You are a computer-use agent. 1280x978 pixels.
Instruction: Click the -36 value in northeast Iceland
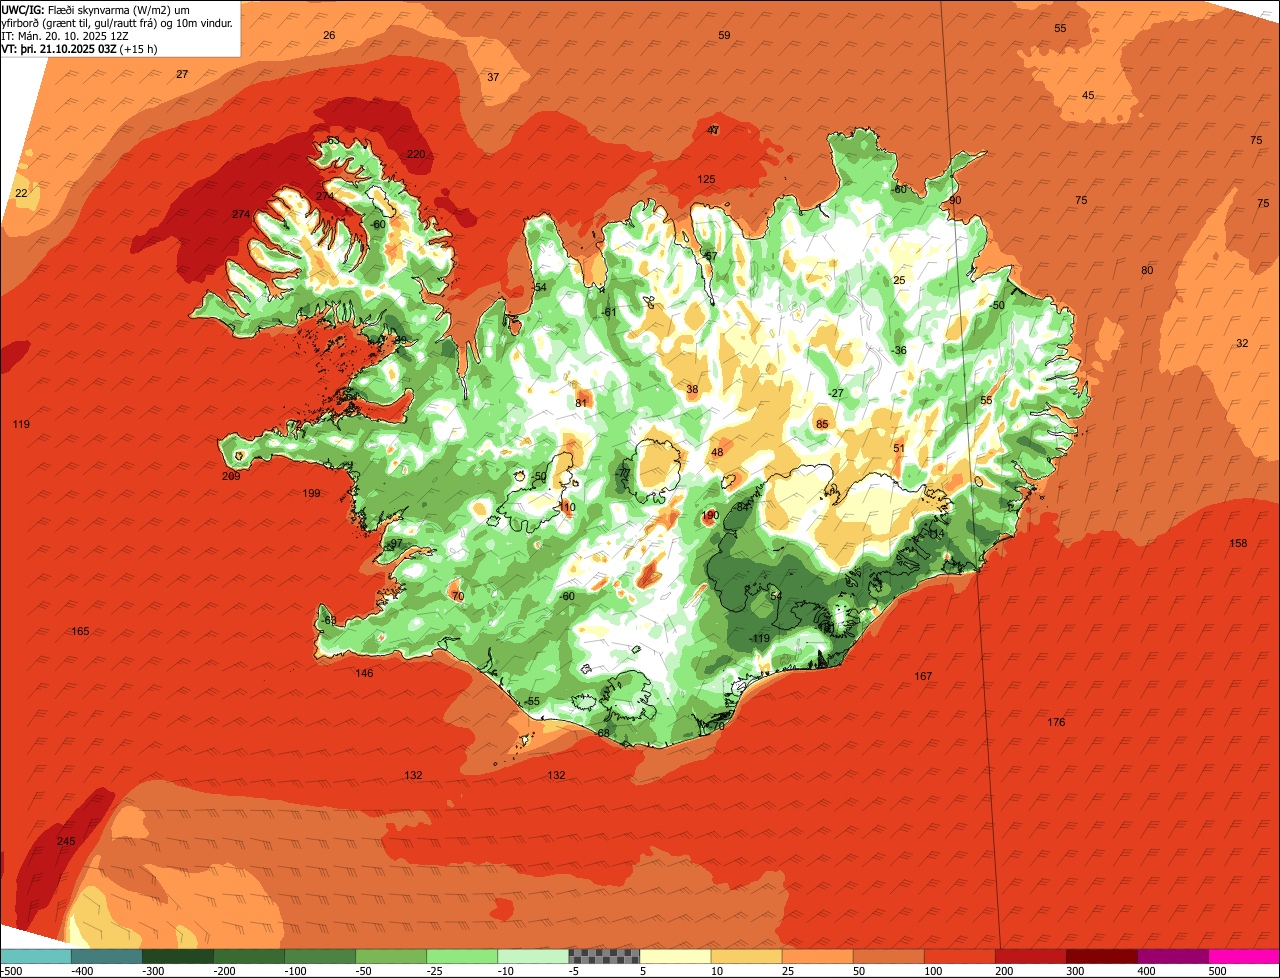899,350
